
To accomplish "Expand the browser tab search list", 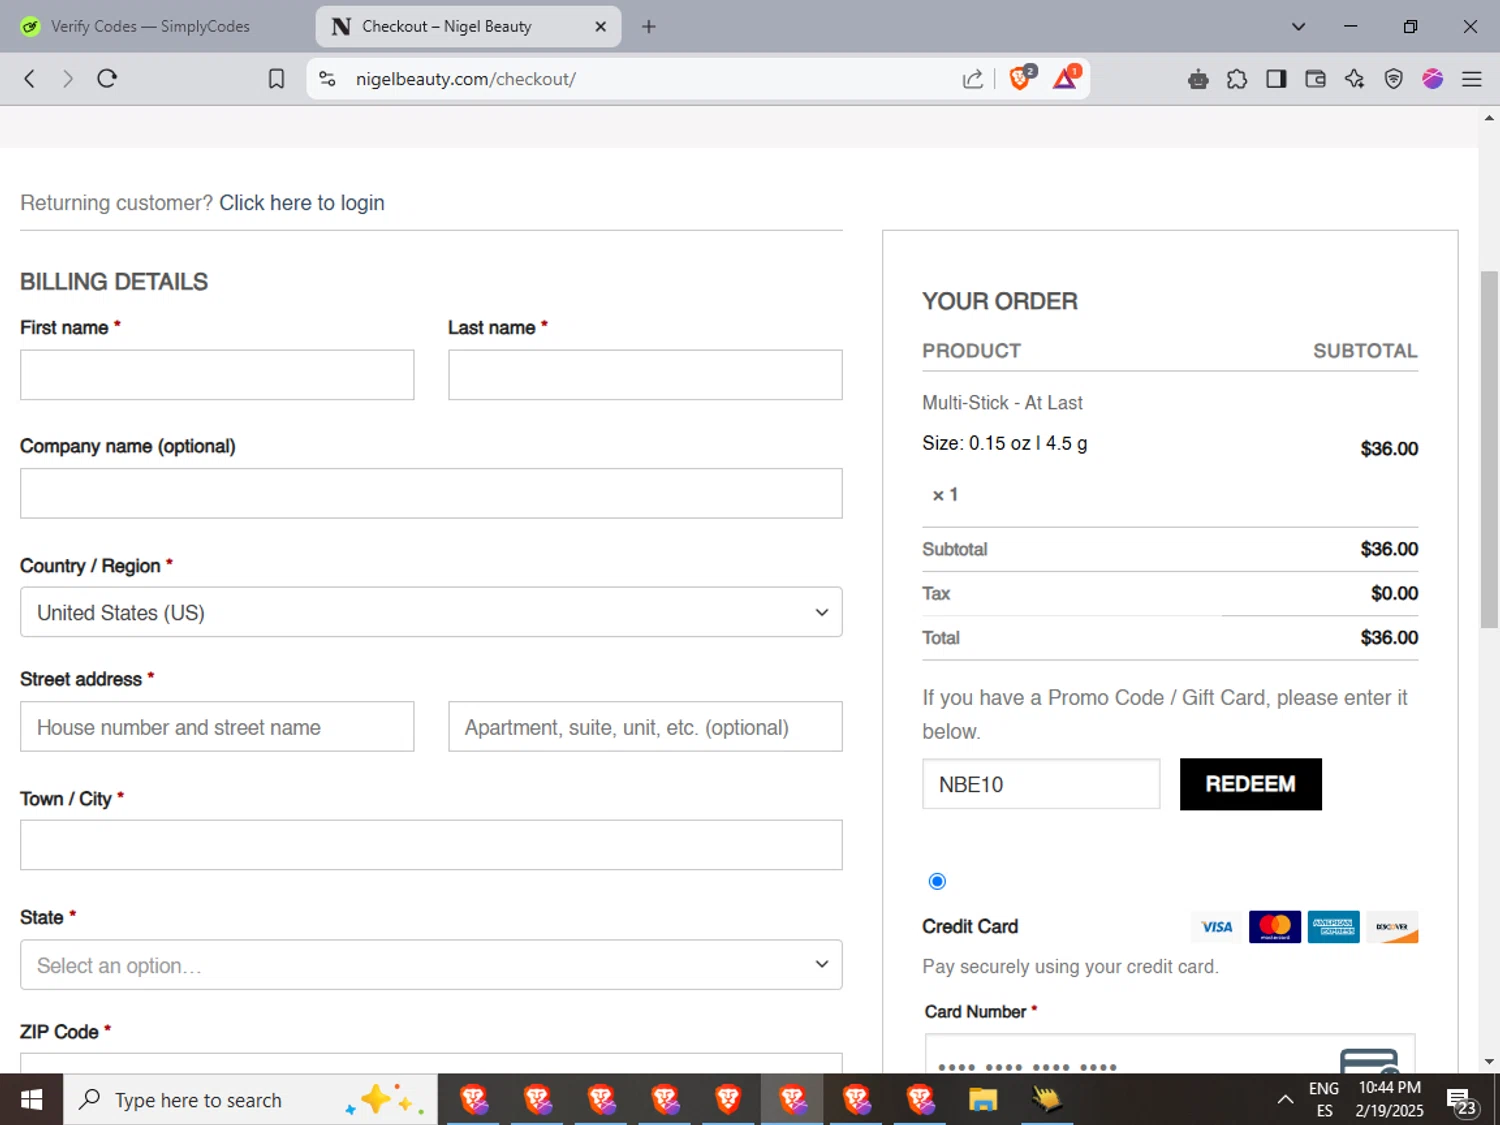I will pyautogui.click(x=1298, y=27).
